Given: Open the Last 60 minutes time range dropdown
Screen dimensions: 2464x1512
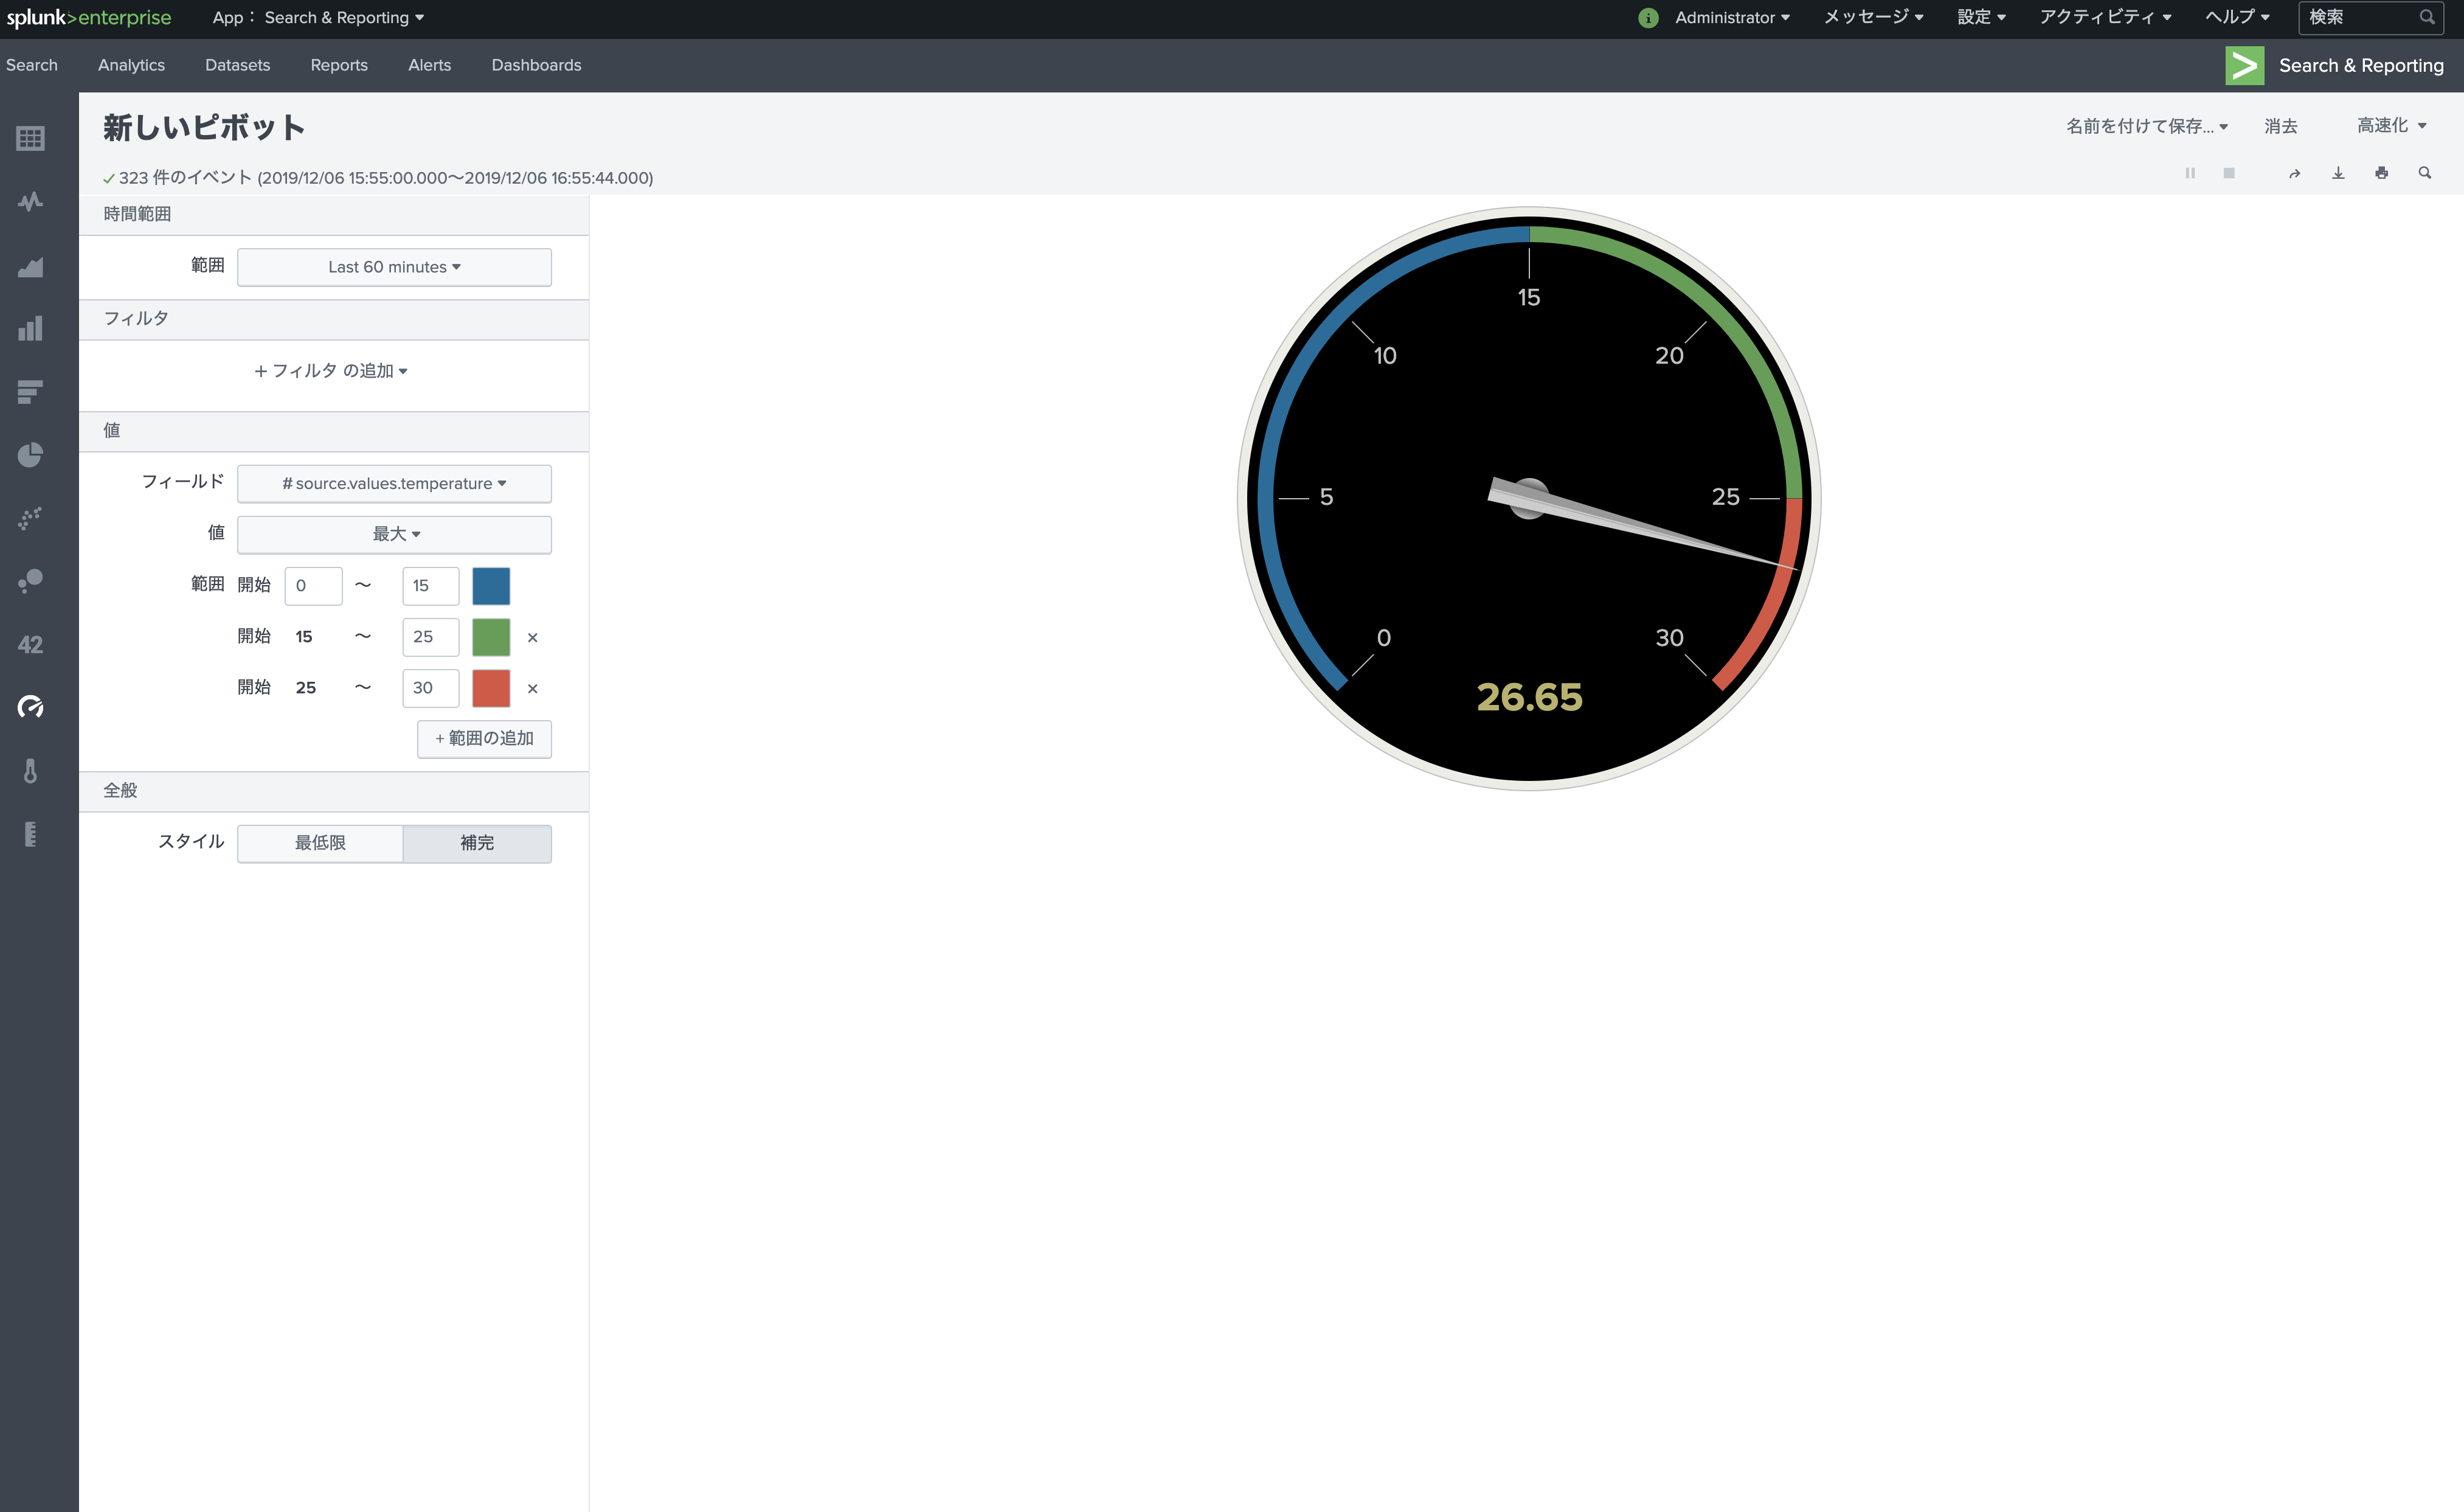Looking at the screenshot, I should tap(394, 267).
